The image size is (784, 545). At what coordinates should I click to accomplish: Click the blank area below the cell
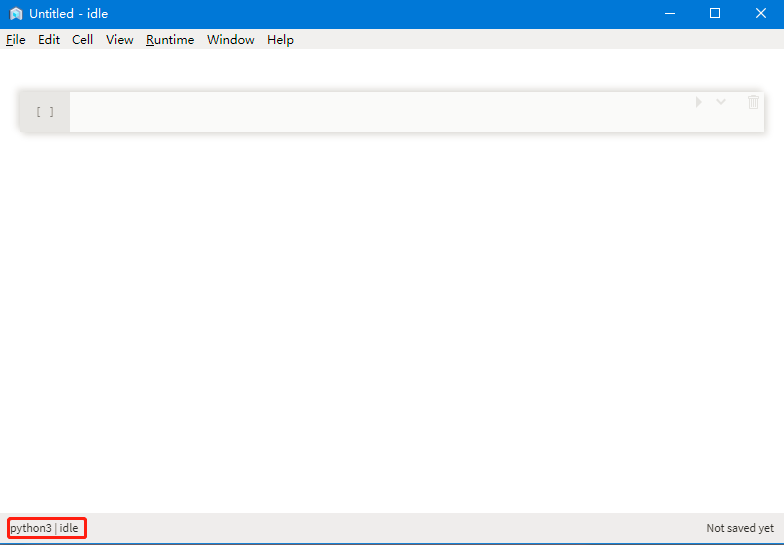pyautogui.click(x=390, y=320)
